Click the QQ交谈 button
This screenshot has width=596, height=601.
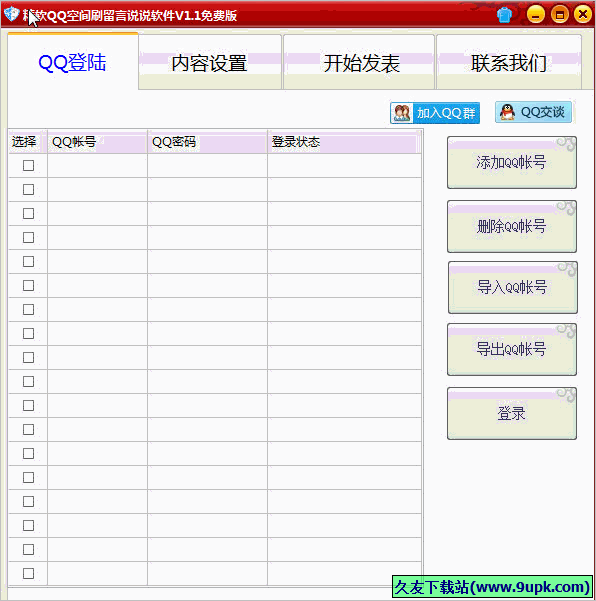533,112
